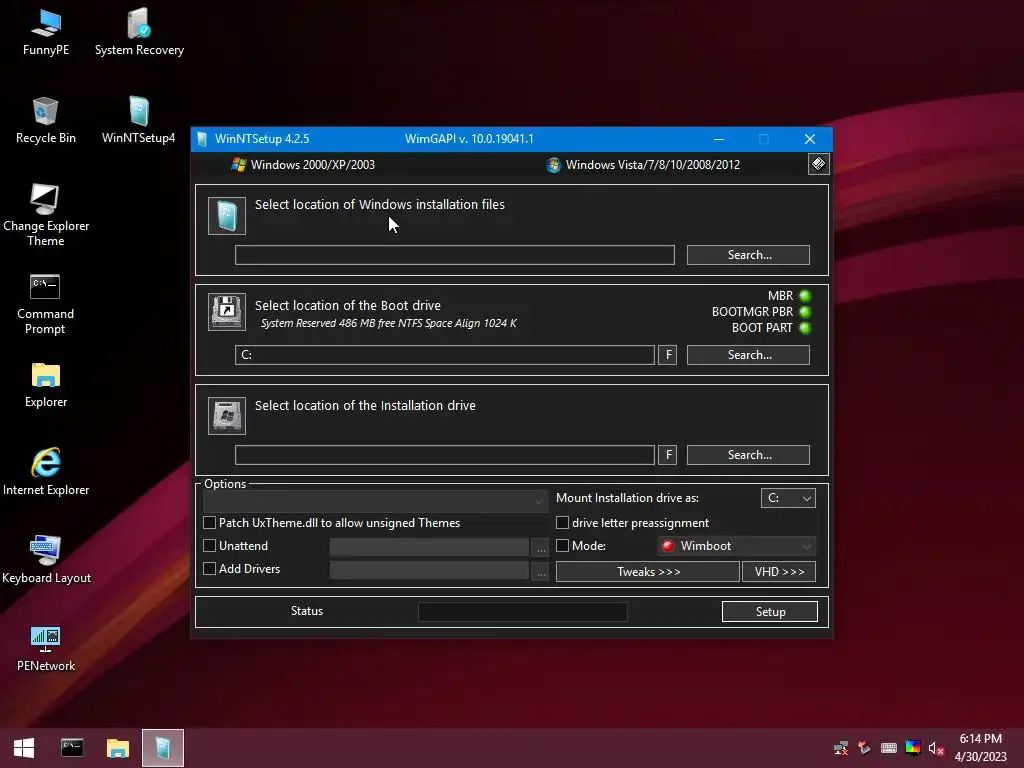1024x768 pixels.
Task: Open the Wimboot mode dropdown
Action: (x=737, y=546)
